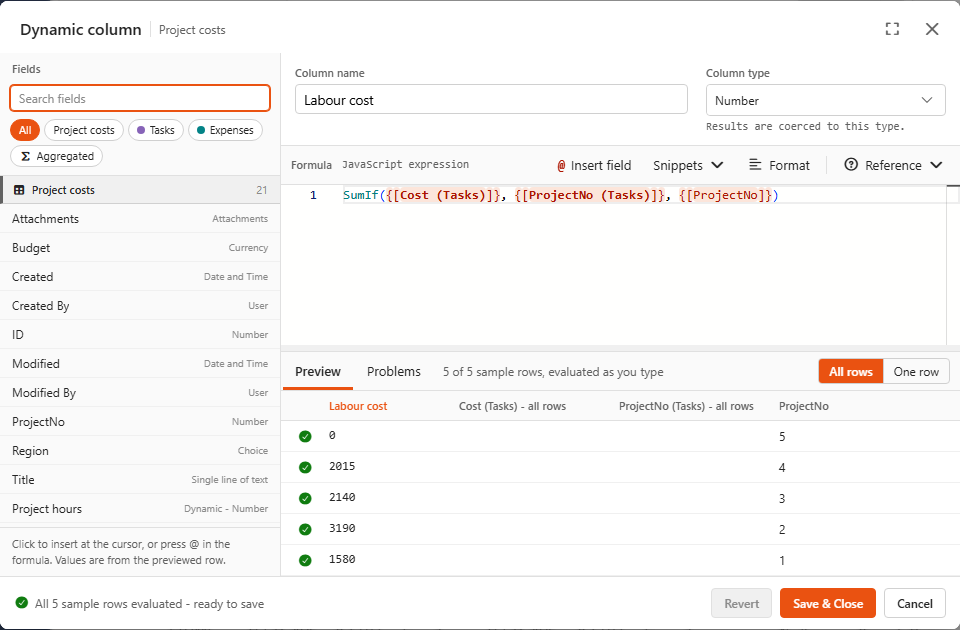The width and height of the screenshot is (960, 630).
Task: Click Insert field in formula toolbar
Action: (x=594, y=165)
